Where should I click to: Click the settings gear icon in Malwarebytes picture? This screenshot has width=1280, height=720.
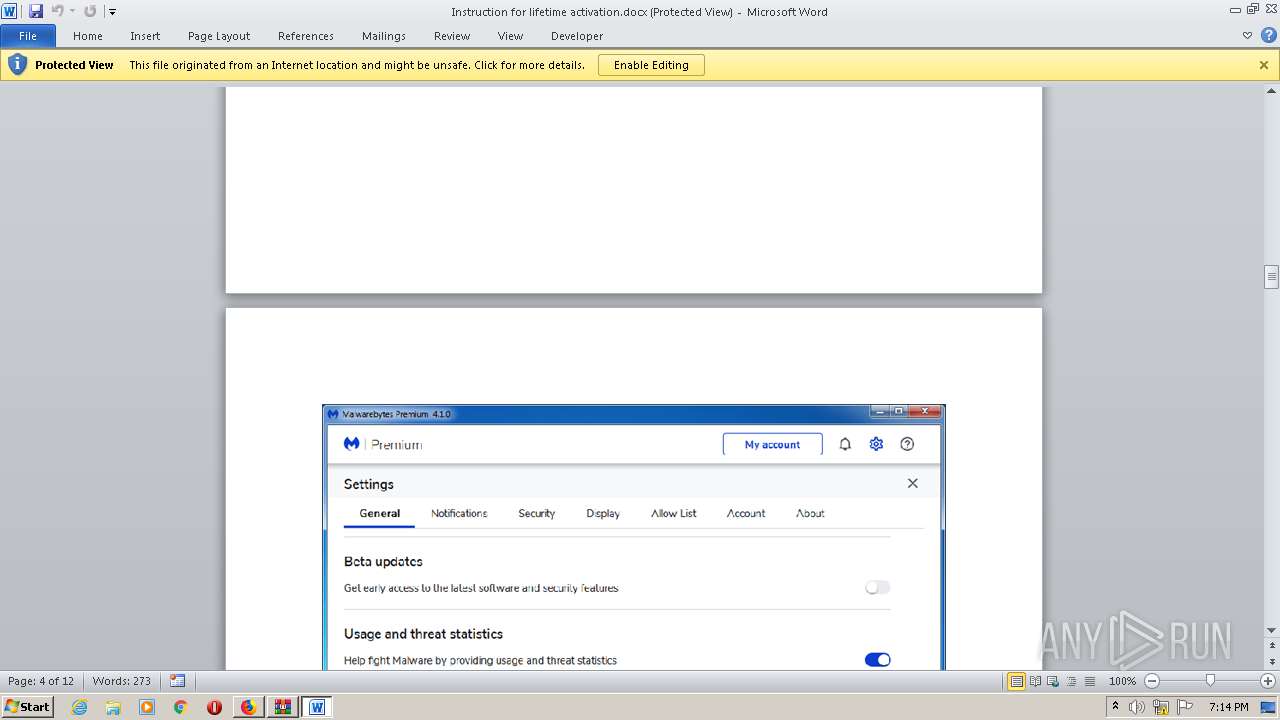(876, 444)
